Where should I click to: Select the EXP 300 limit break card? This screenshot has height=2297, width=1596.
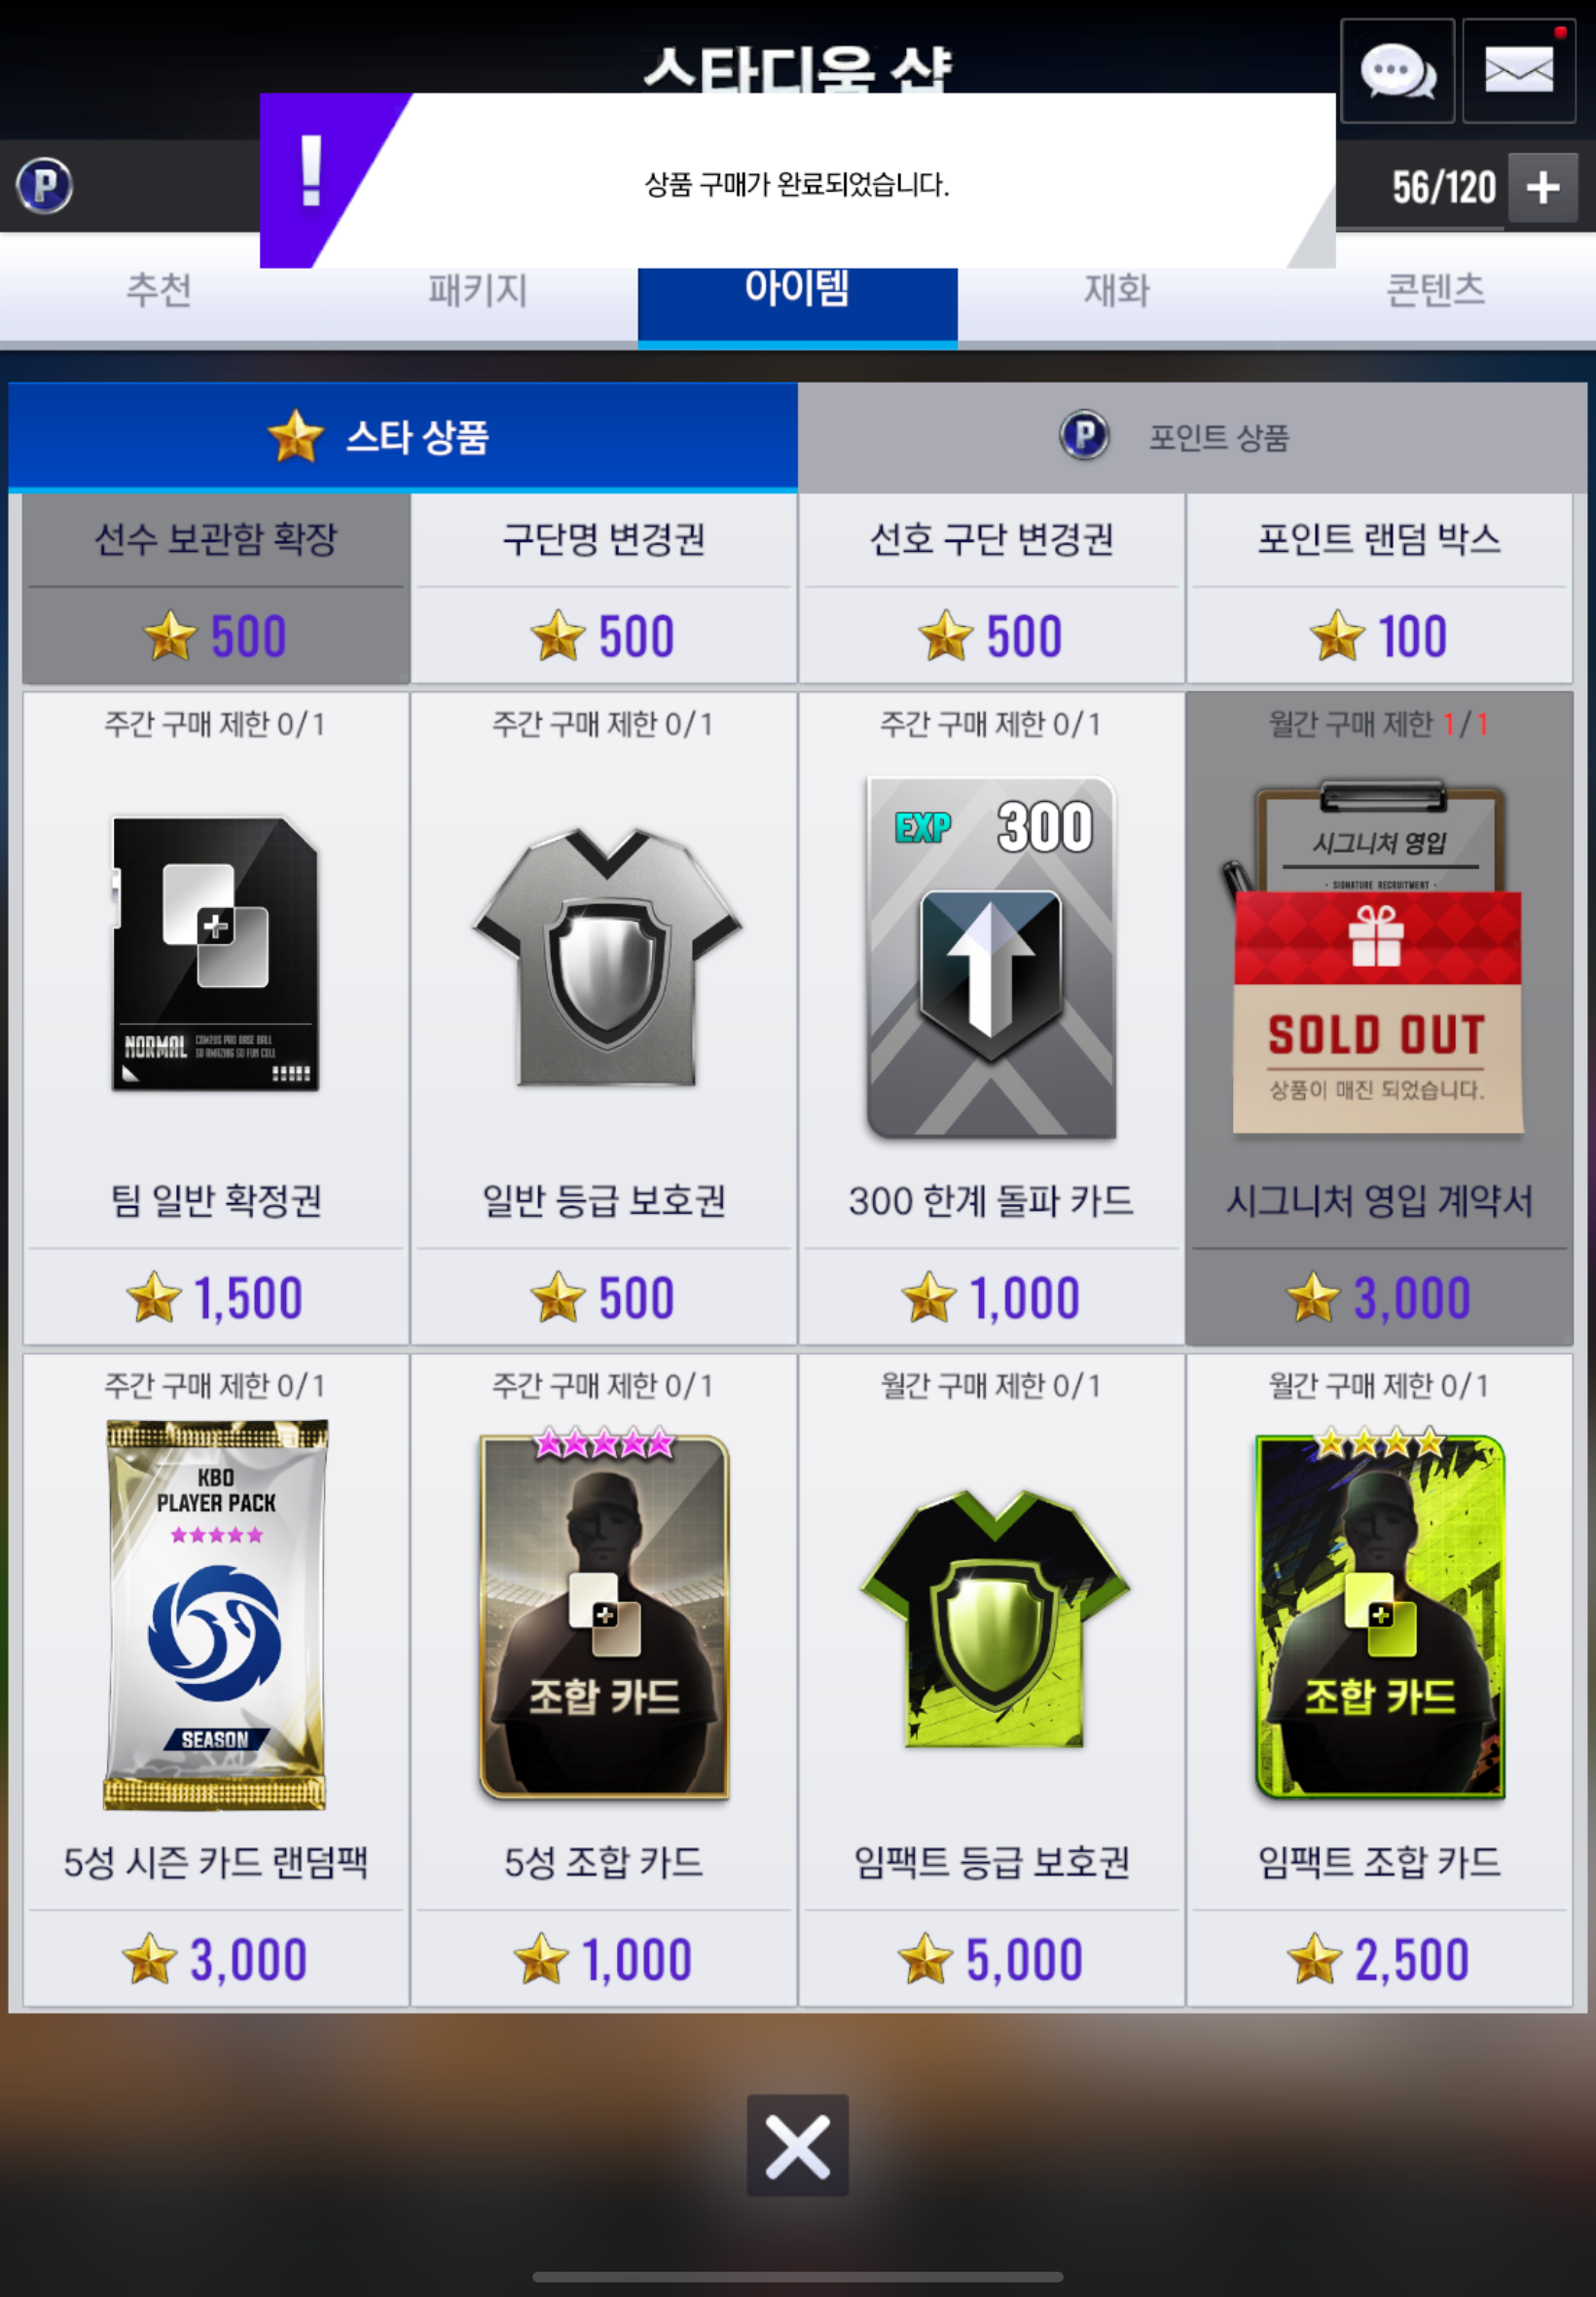991,957
